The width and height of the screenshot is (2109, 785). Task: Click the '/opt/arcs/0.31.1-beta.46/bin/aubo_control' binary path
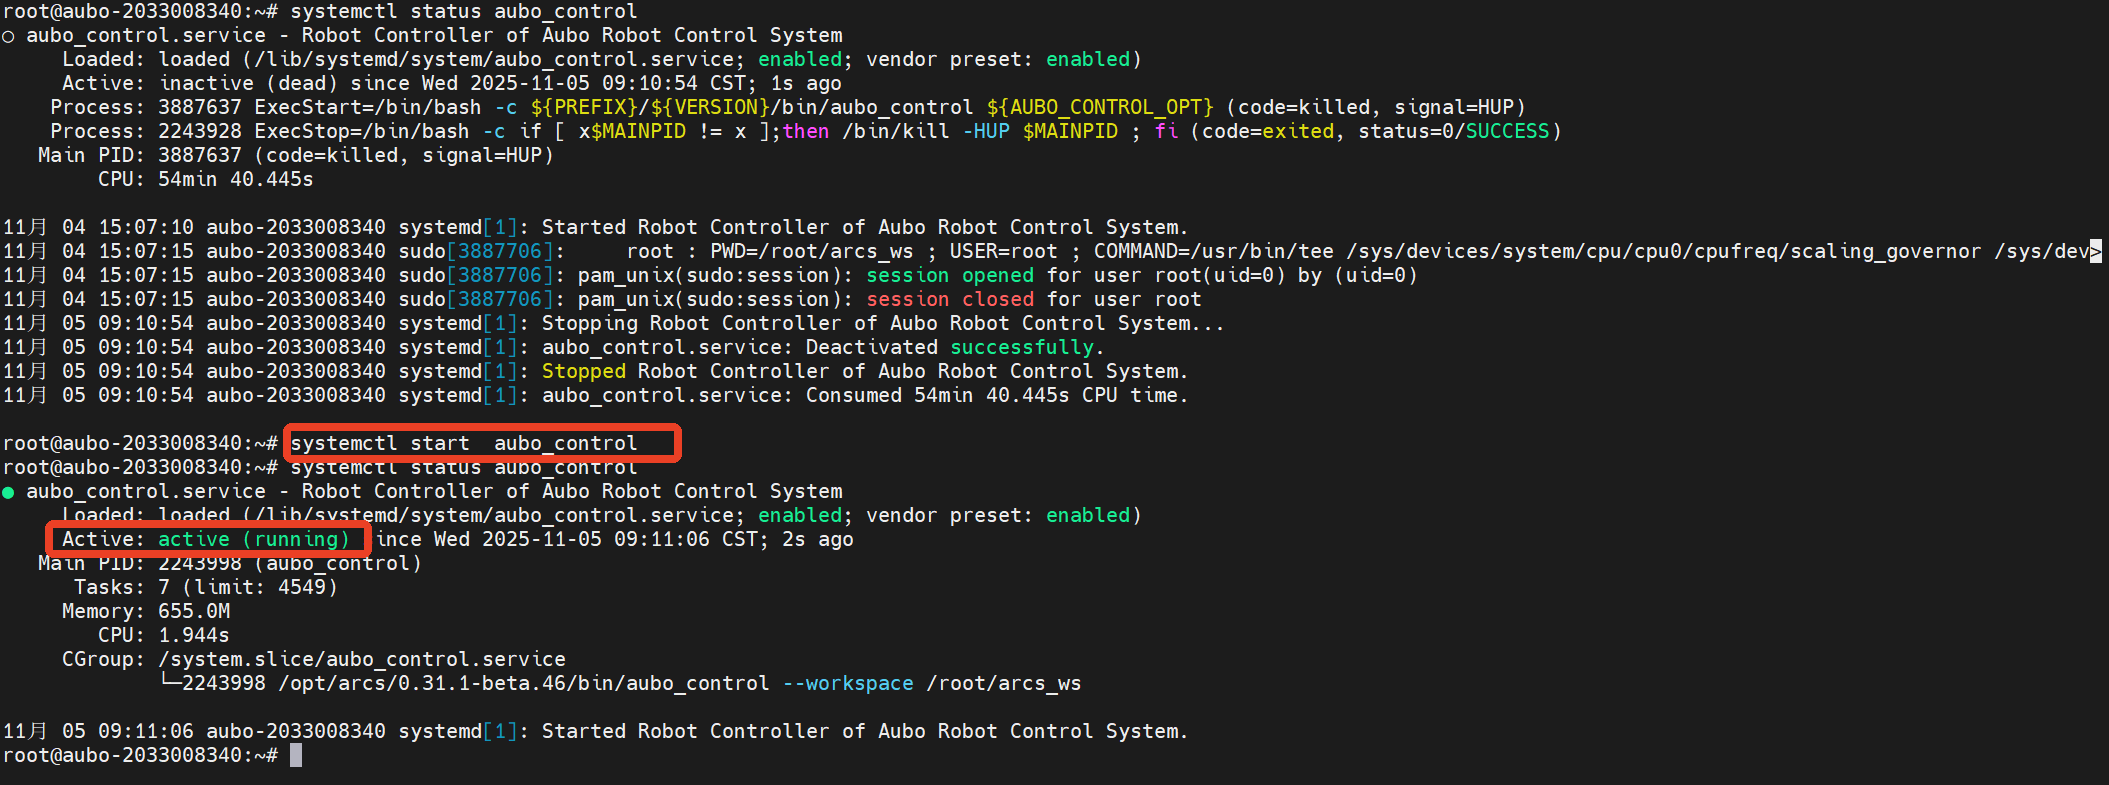(x=524, y=684)
